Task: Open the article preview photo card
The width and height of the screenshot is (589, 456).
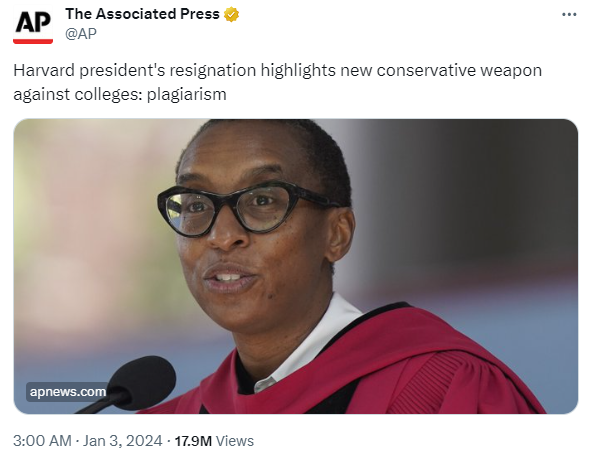Action: [296, 266]
